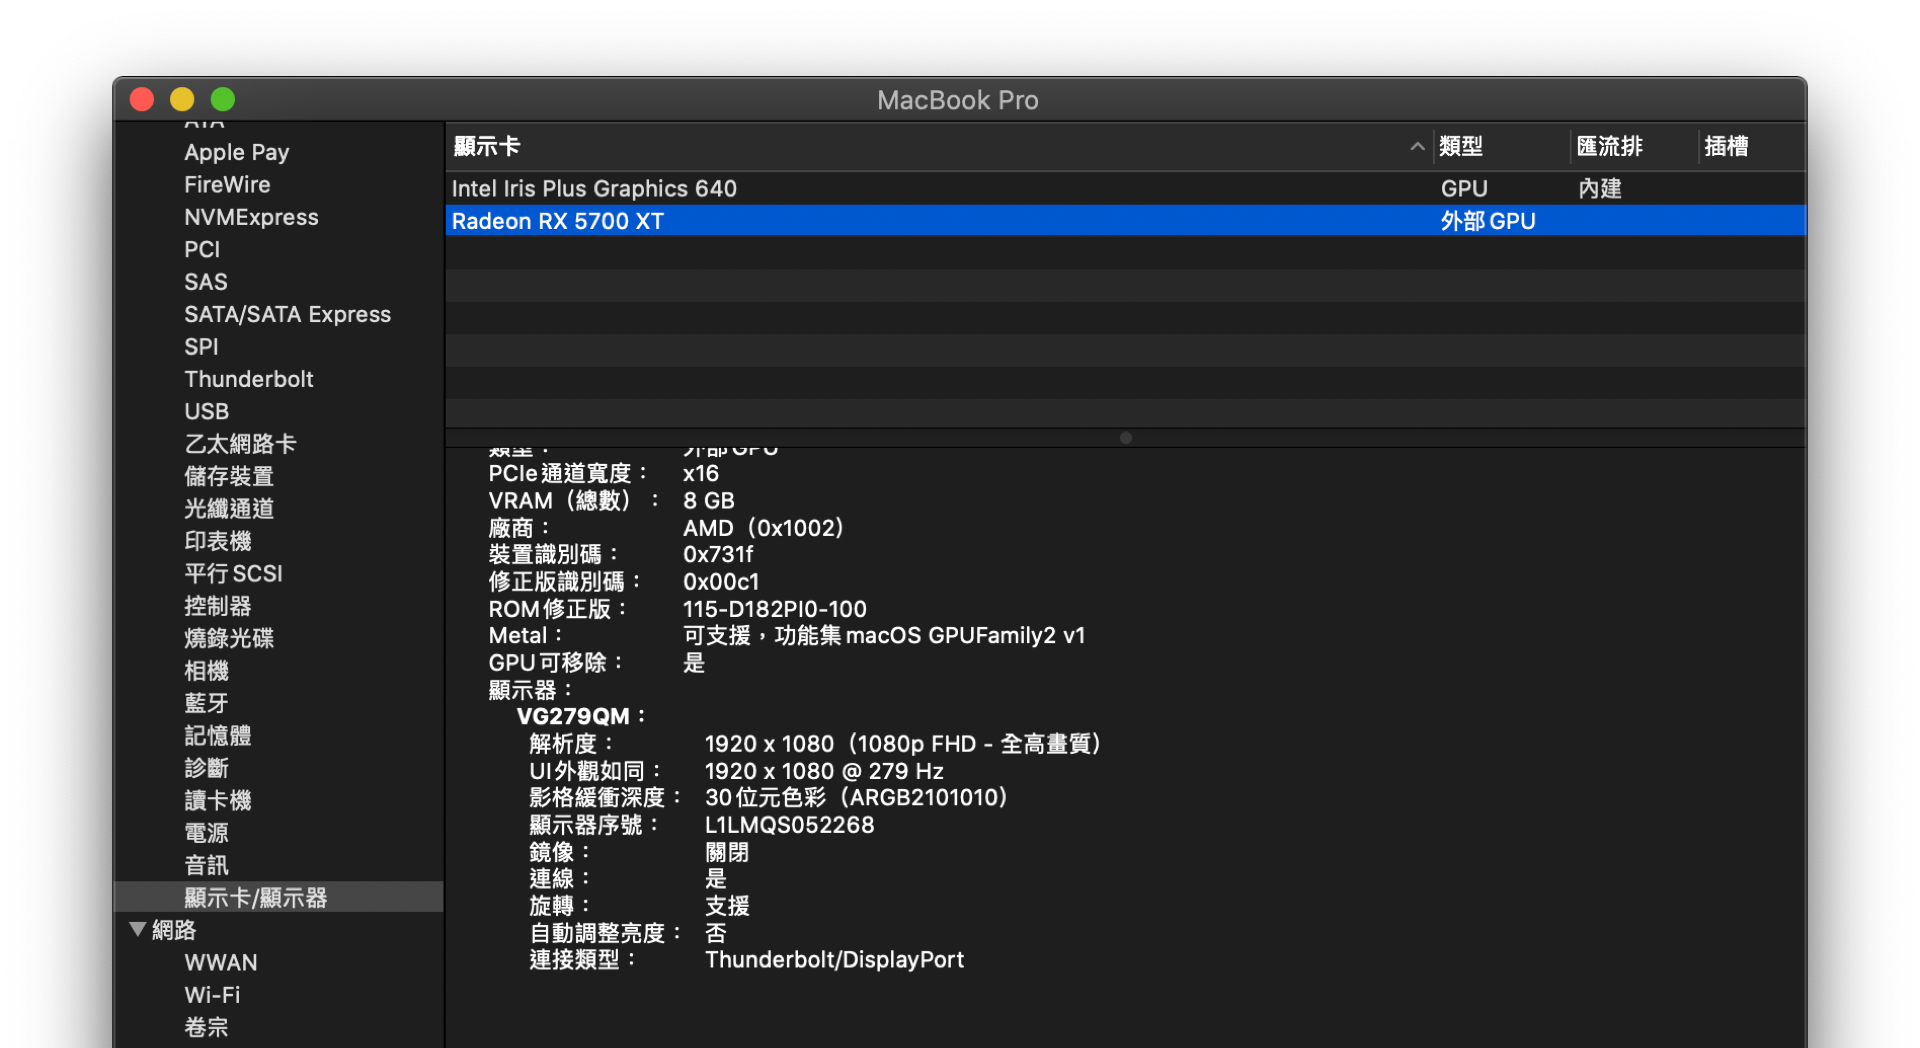The image size is (1920, 1048).
Task: Click the Thunderbolt/DisplayPort connection value
Action: click(834, 960)
